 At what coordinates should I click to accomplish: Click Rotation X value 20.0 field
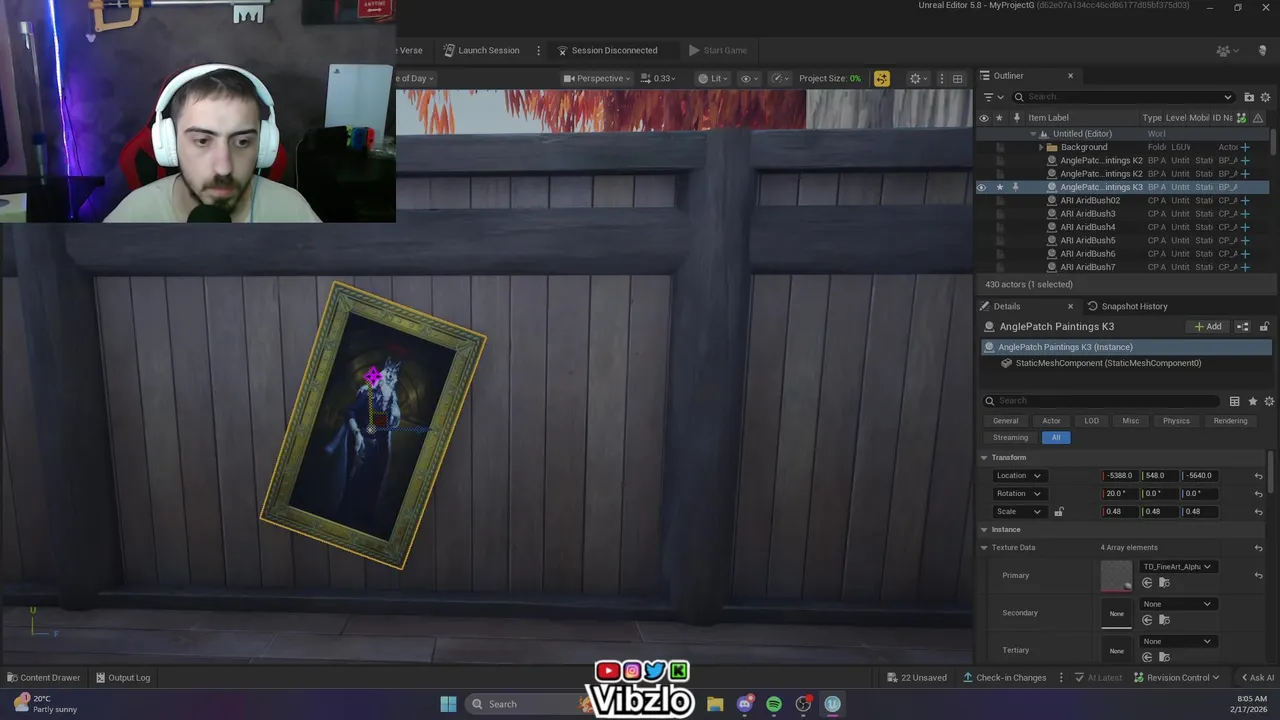coord(1121,494)
